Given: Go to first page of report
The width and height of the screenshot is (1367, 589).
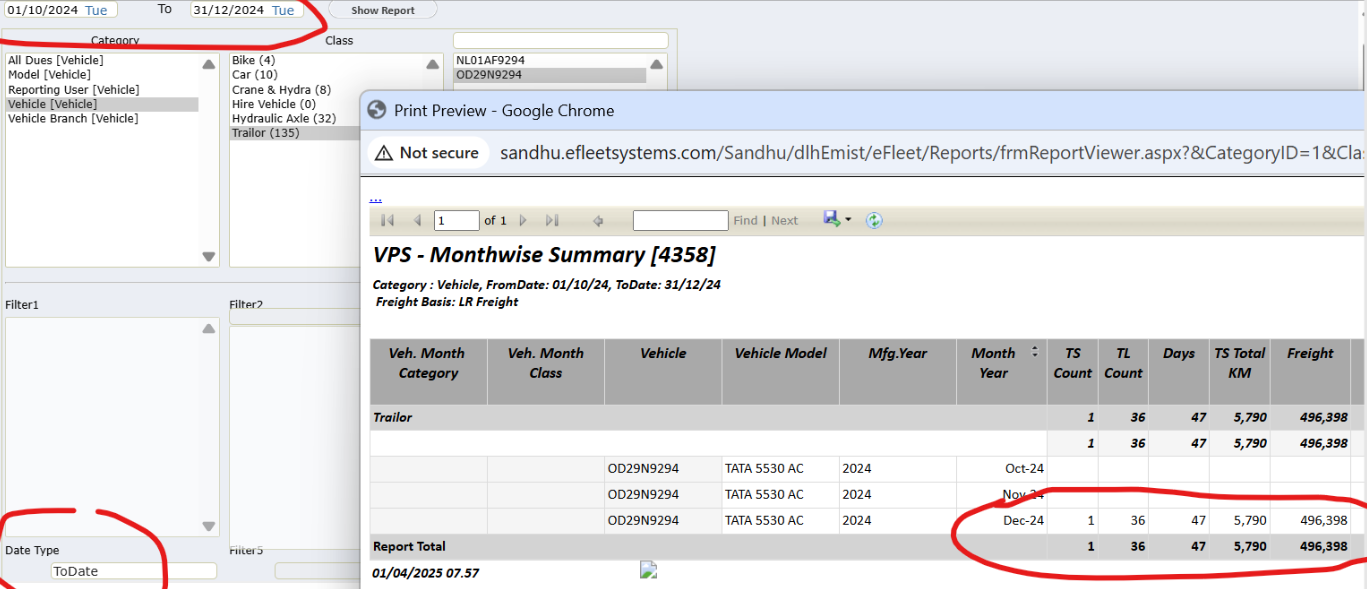Looking at the screenshot, I should pyautogui.click(x=388, y=221).
